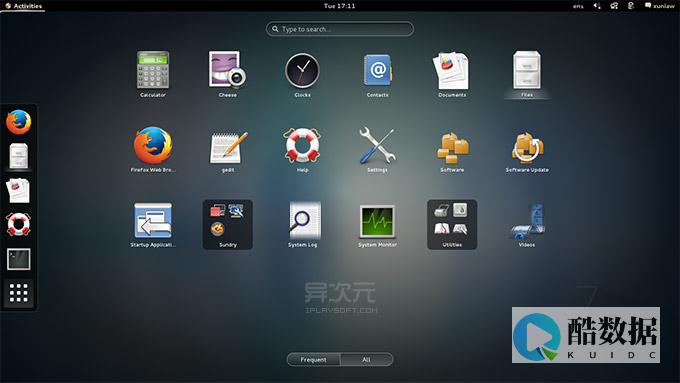Click the Firefox icon in the dash

pyautogui.click(x=19, y=122)
